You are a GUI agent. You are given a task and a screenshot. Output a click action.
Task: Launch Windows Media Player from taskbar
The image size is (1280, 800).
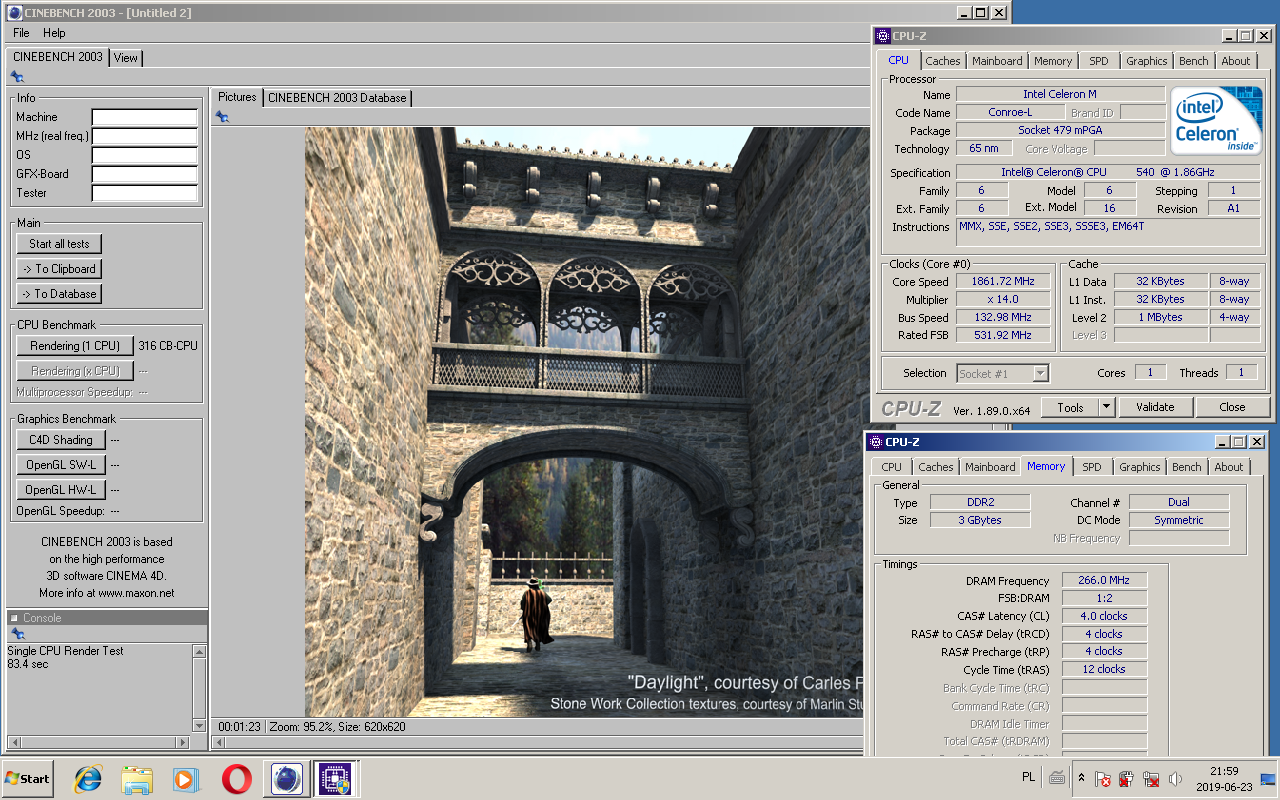click(x=186, y=778)
